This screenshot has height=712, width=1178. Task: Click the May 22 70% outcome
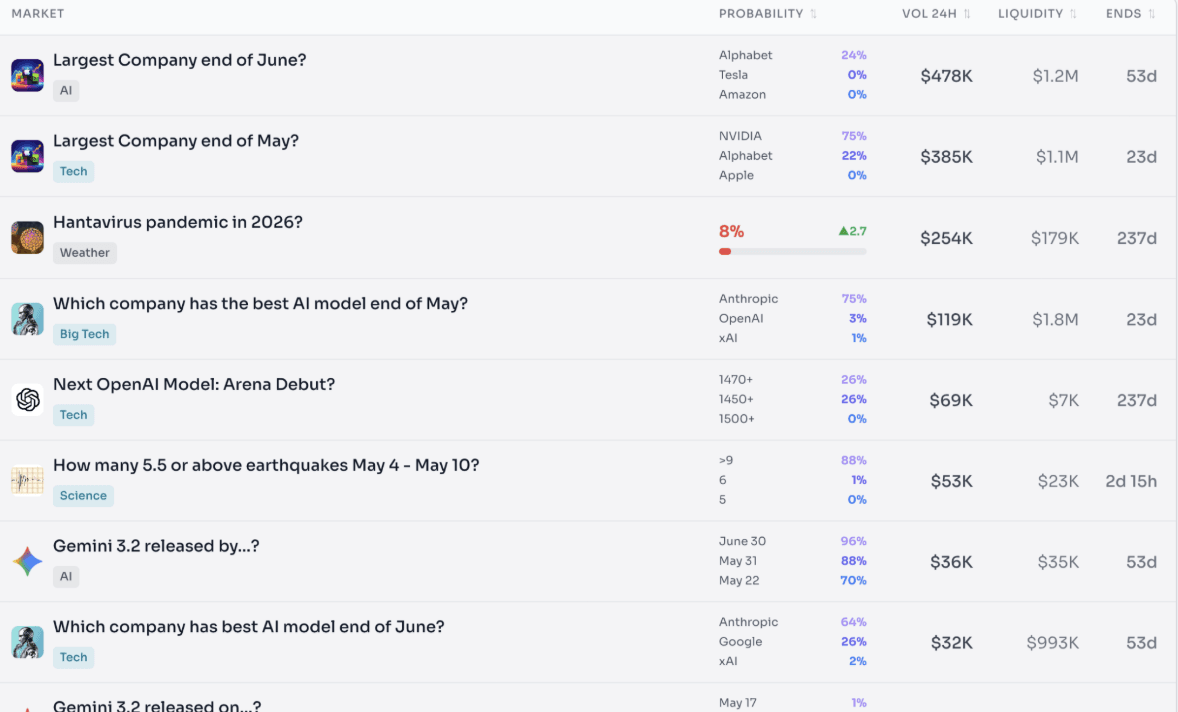[x=793, y=580]
